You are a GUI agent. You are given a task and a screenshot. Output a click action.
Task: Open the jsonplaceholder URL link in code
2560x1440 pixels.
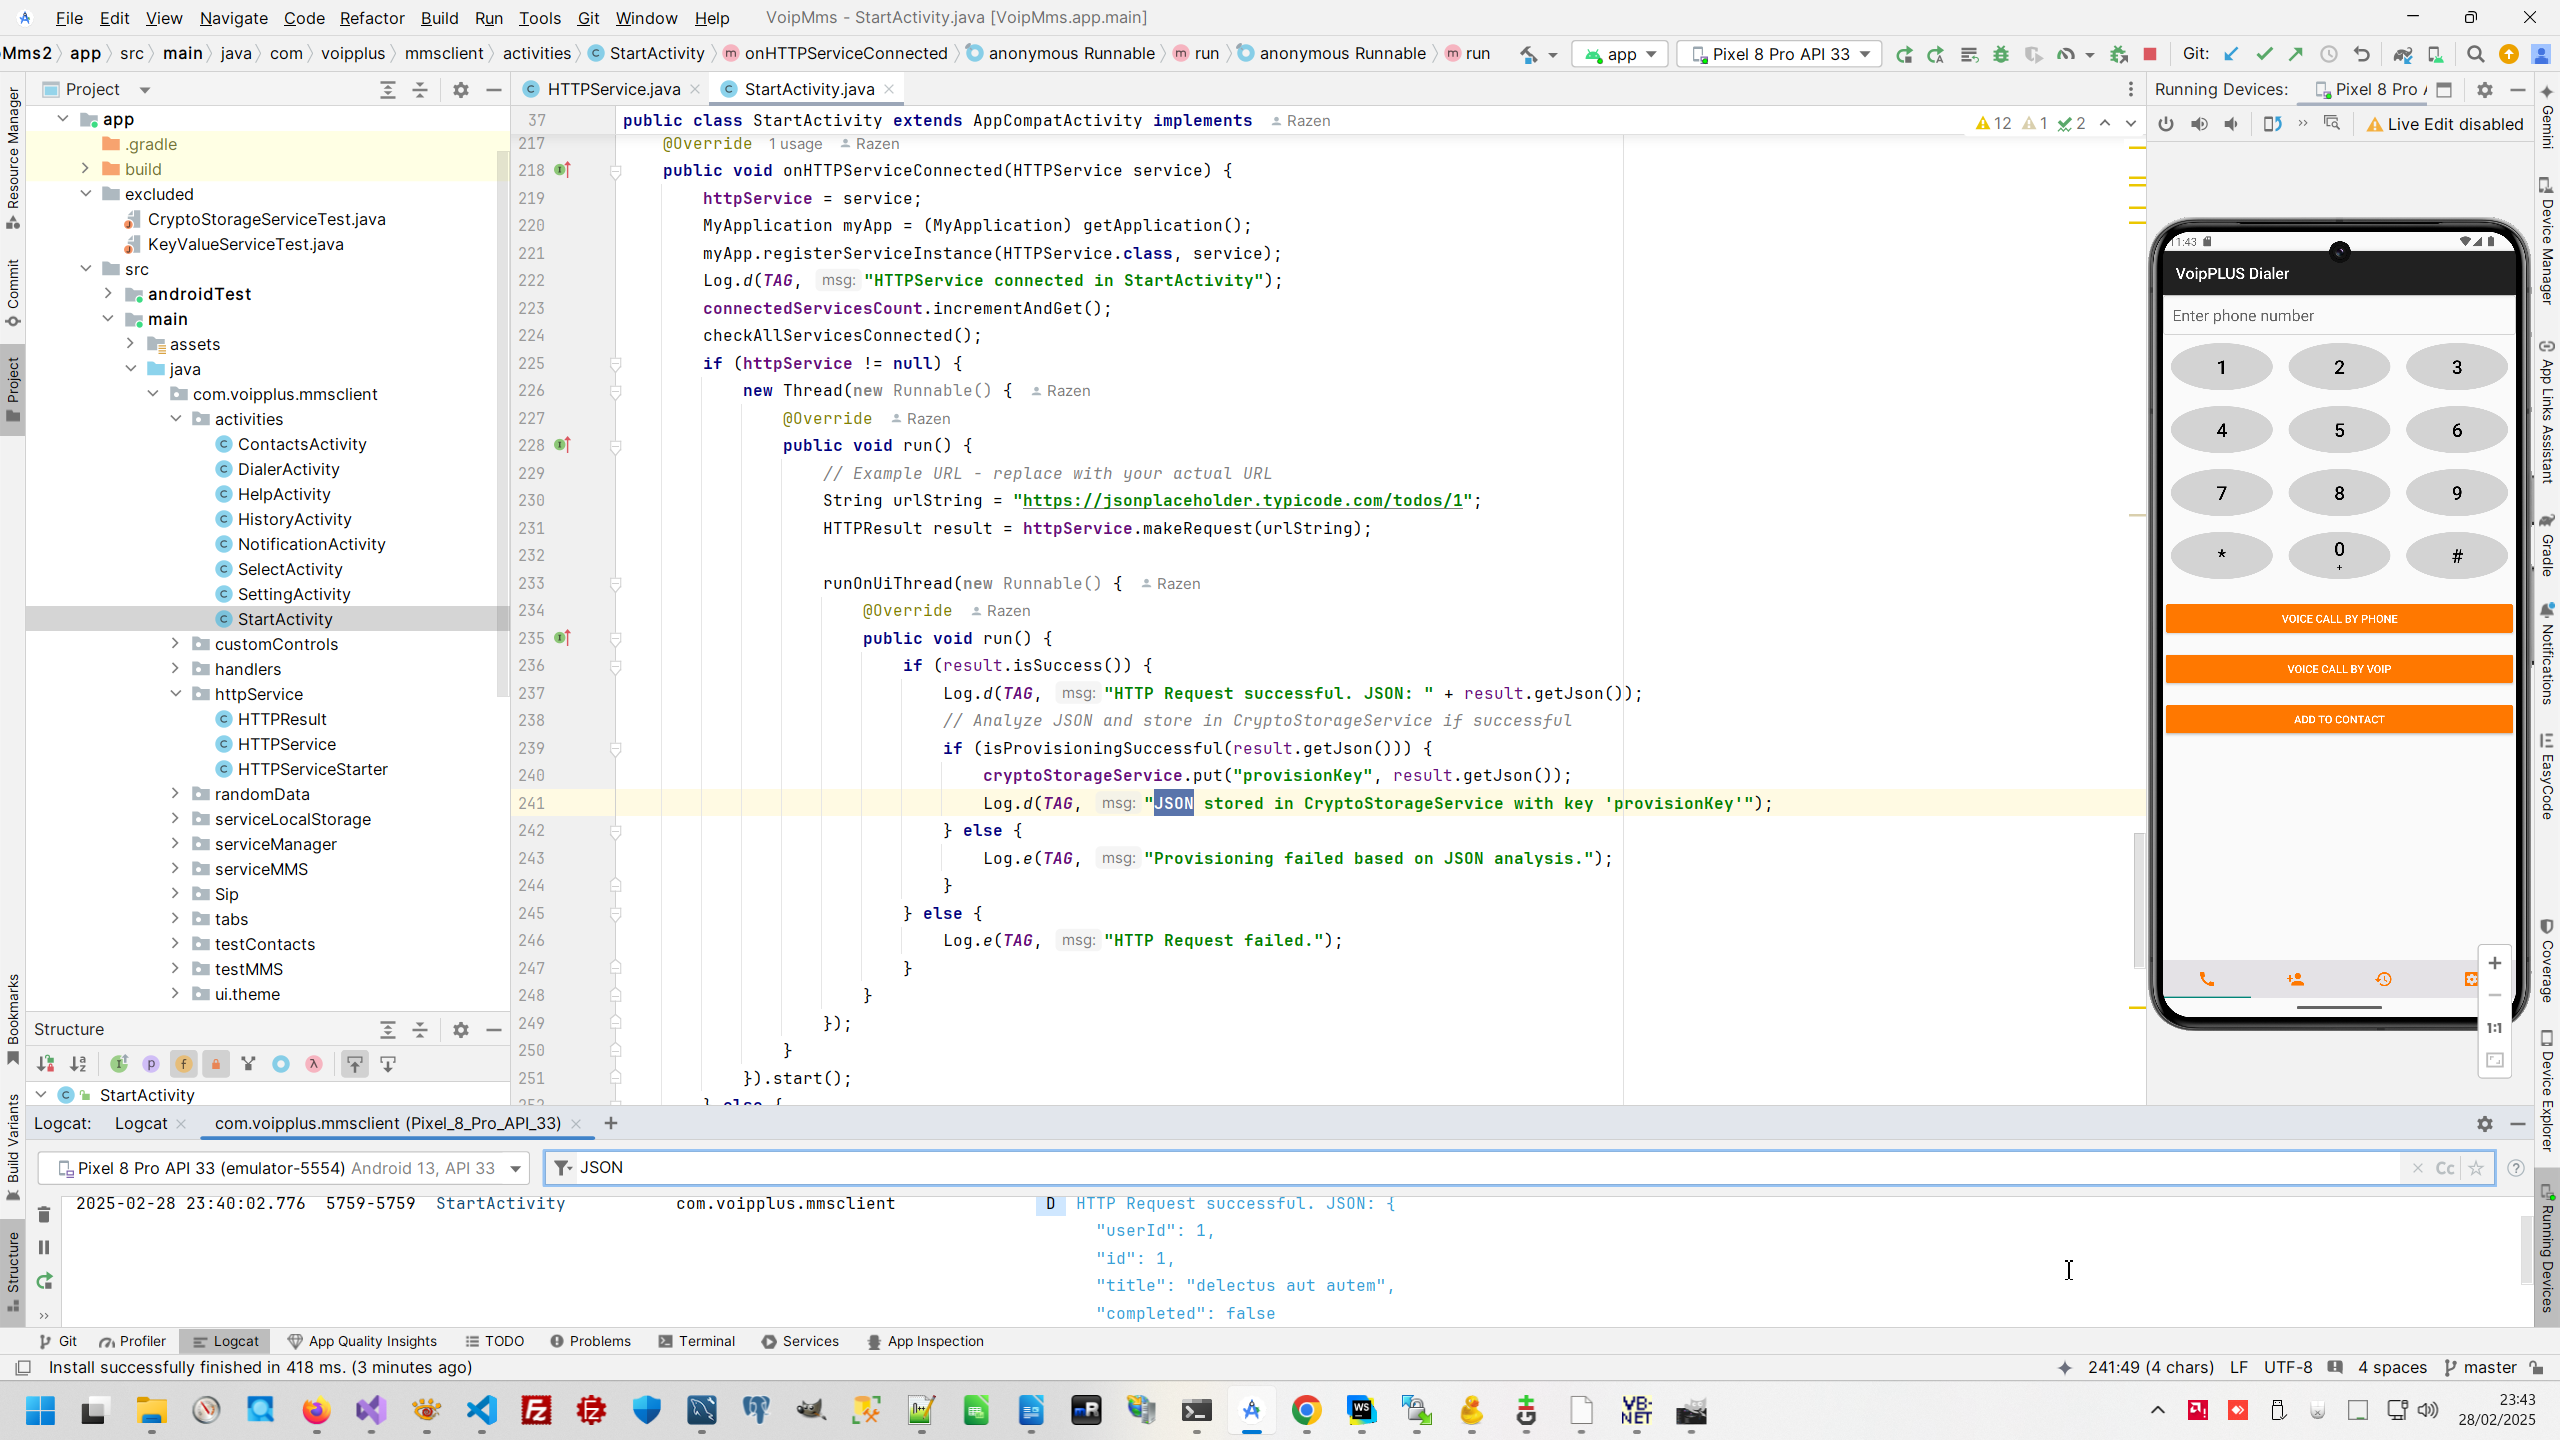click(x=1242, y=500)
